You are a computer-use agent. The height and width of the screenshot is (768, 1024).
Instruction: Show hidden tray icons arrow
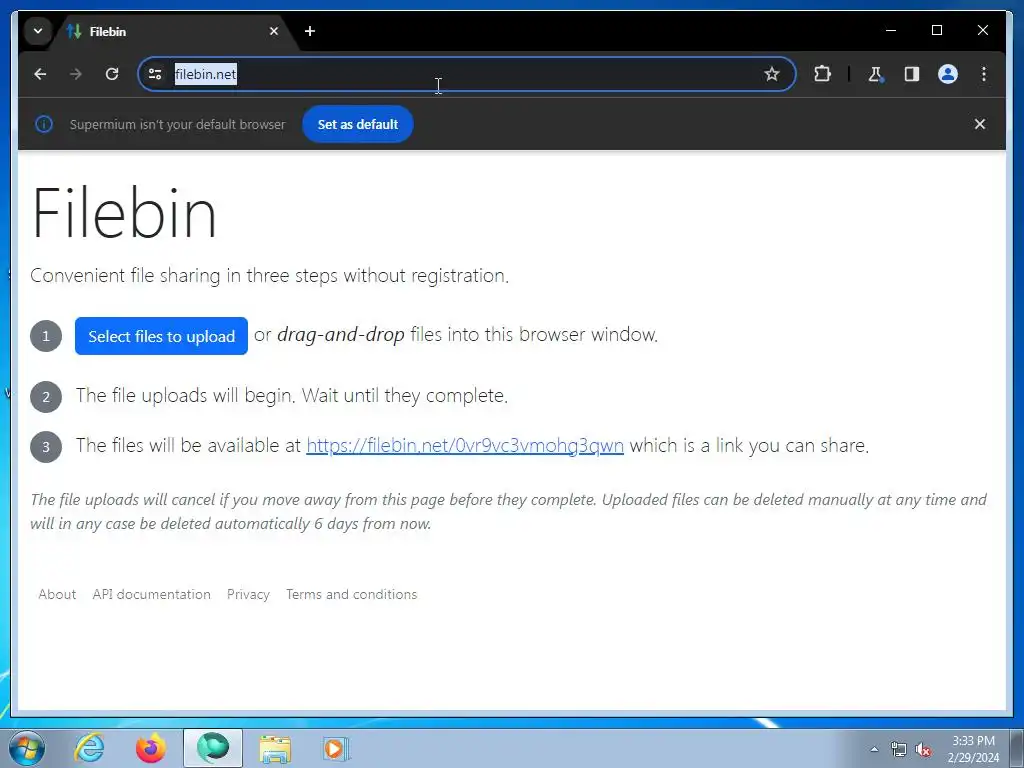click(x=874, y=749)
